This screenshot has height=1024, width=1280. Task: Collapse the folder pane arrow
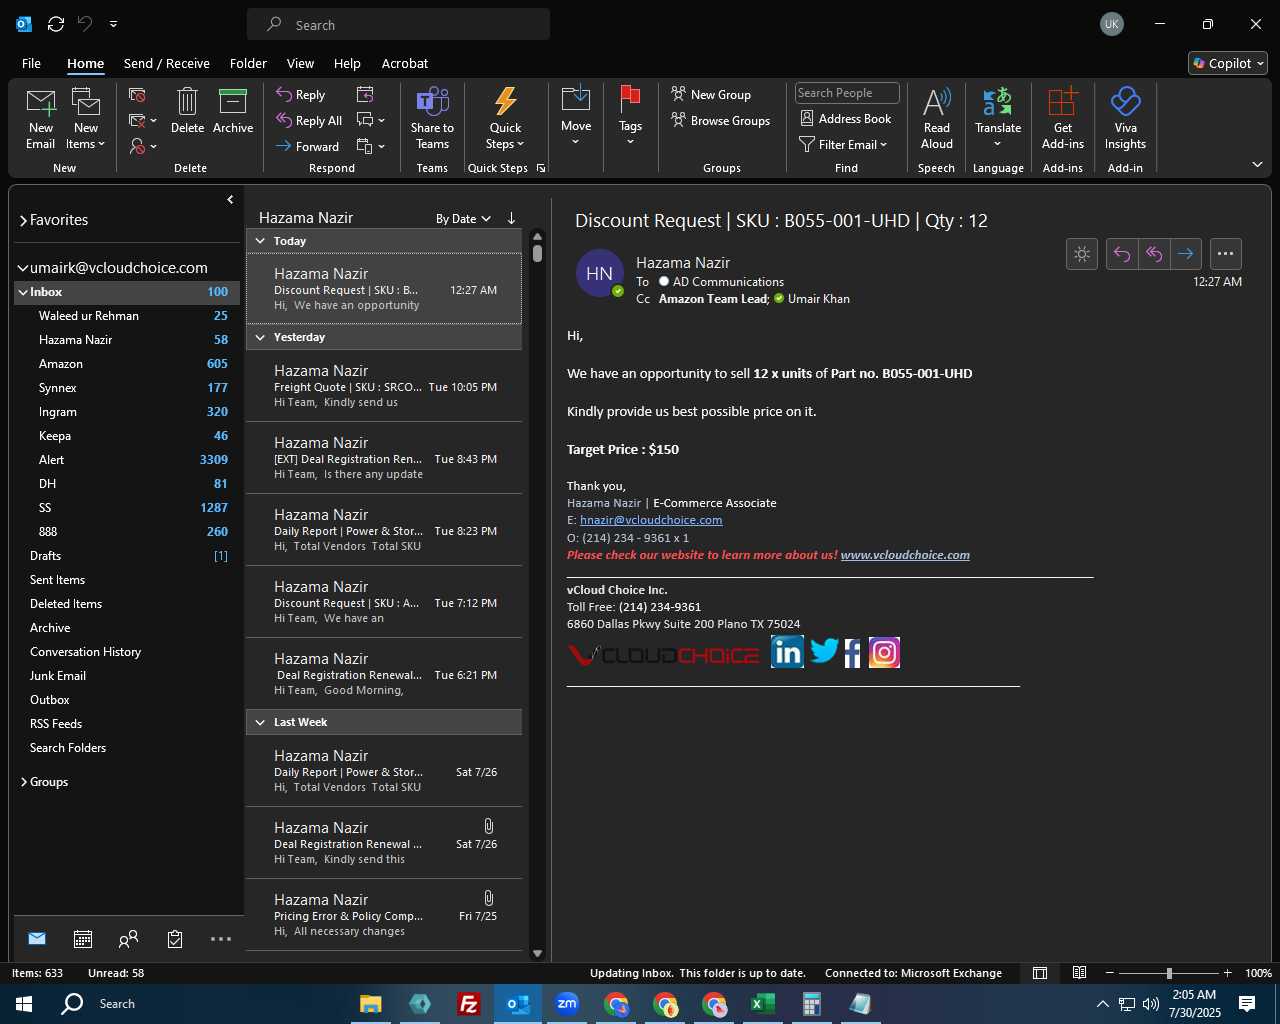click(x=230, y=200)
